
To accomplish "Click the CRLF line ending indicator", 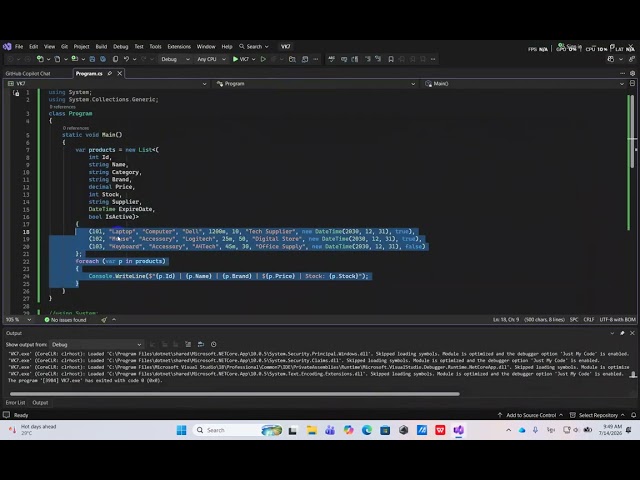I will (x=589, y=320).
